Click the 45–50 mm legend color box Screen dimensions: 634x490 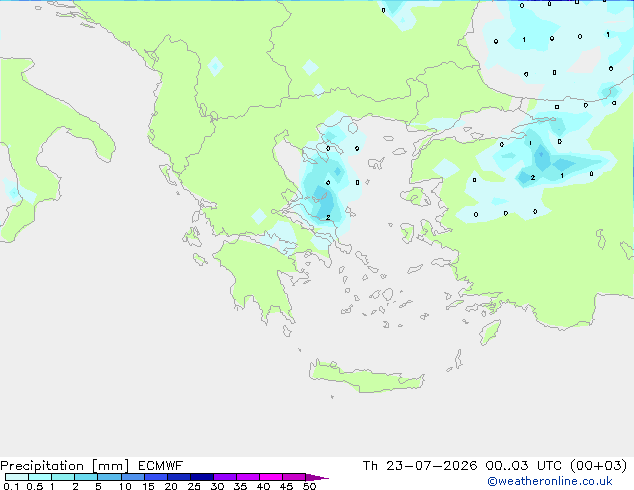pos(294,477)
